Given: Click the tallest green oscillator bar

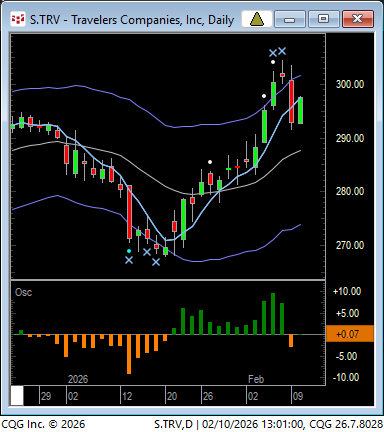Looking at the screenshot, I should click(x=273, y=314).
